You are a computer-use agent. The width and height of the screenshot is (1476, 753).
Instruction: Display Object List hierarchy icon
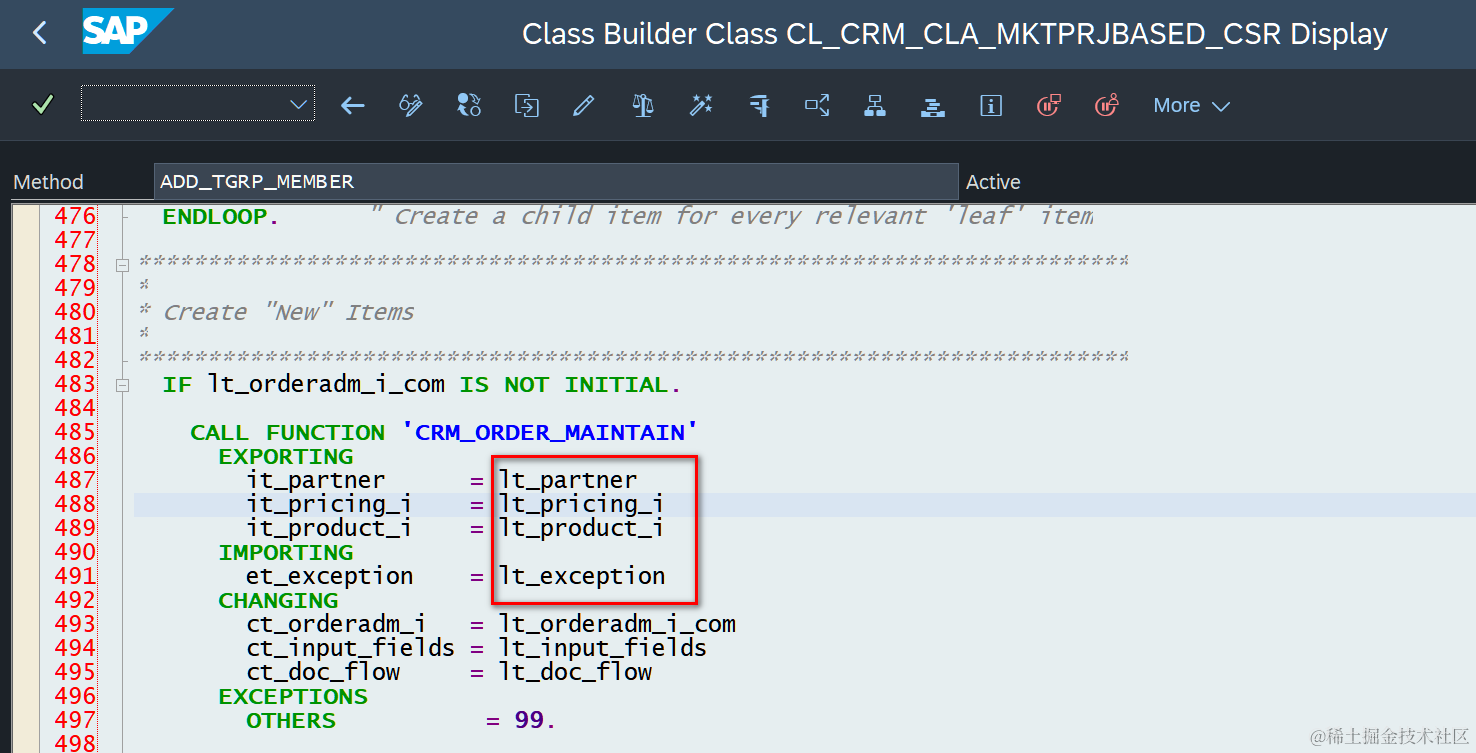pyautogui.click(x=875, y=105)
